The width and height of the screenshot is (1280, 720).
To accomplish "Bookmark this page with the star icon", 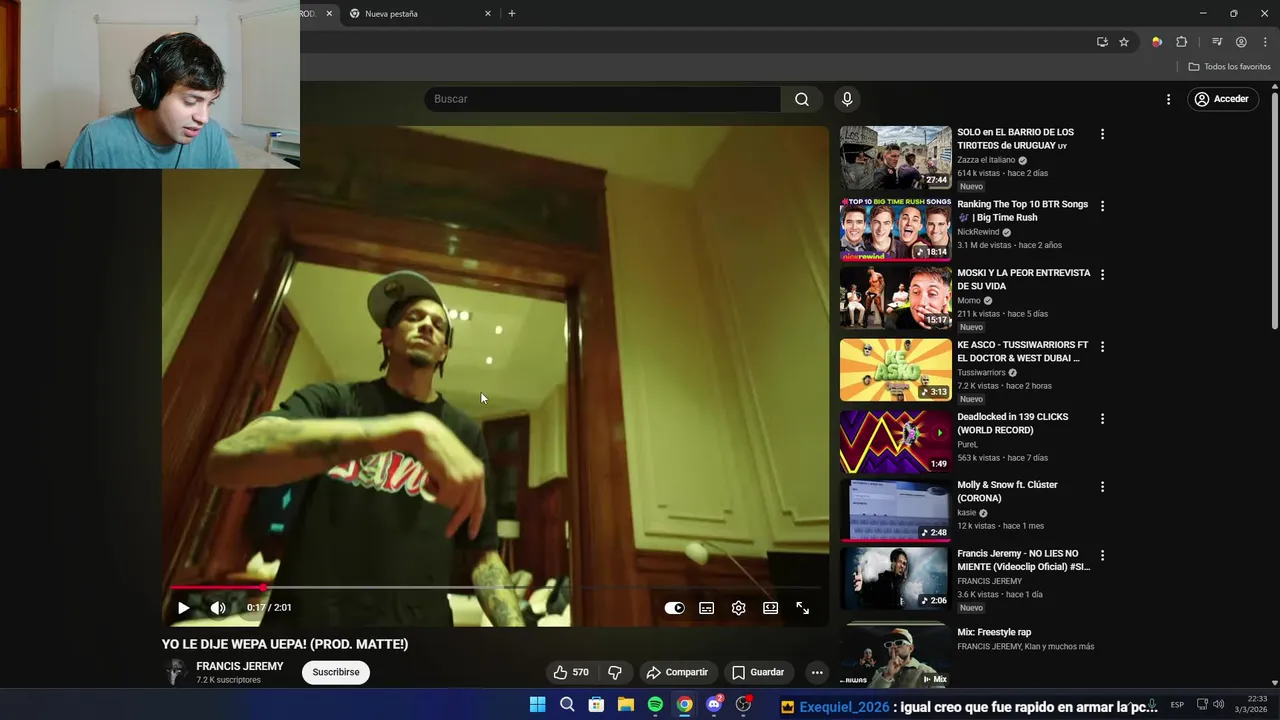I will tap(1124, 42).
